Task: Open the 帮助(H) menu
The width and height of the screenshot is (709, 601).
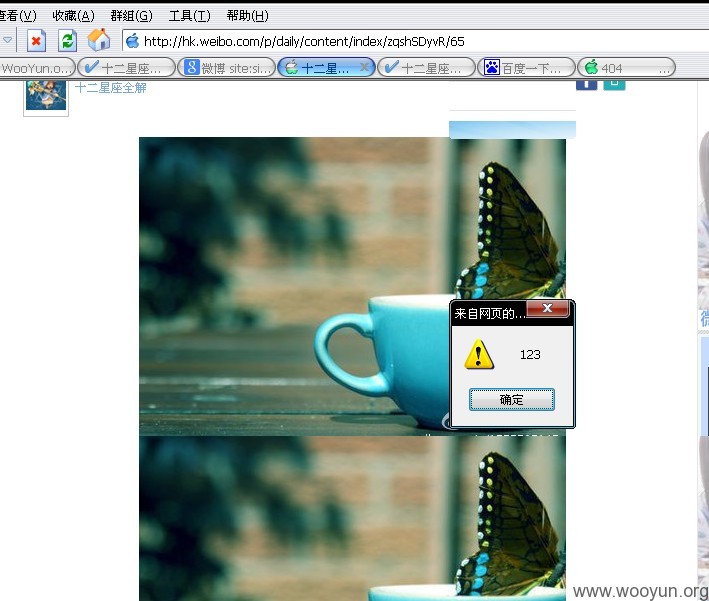Action: point(247,16)
